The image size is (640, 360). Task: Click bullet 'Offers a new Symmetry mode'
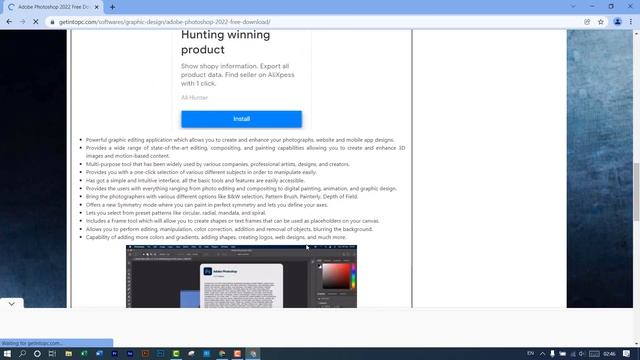tap(207, 204)
